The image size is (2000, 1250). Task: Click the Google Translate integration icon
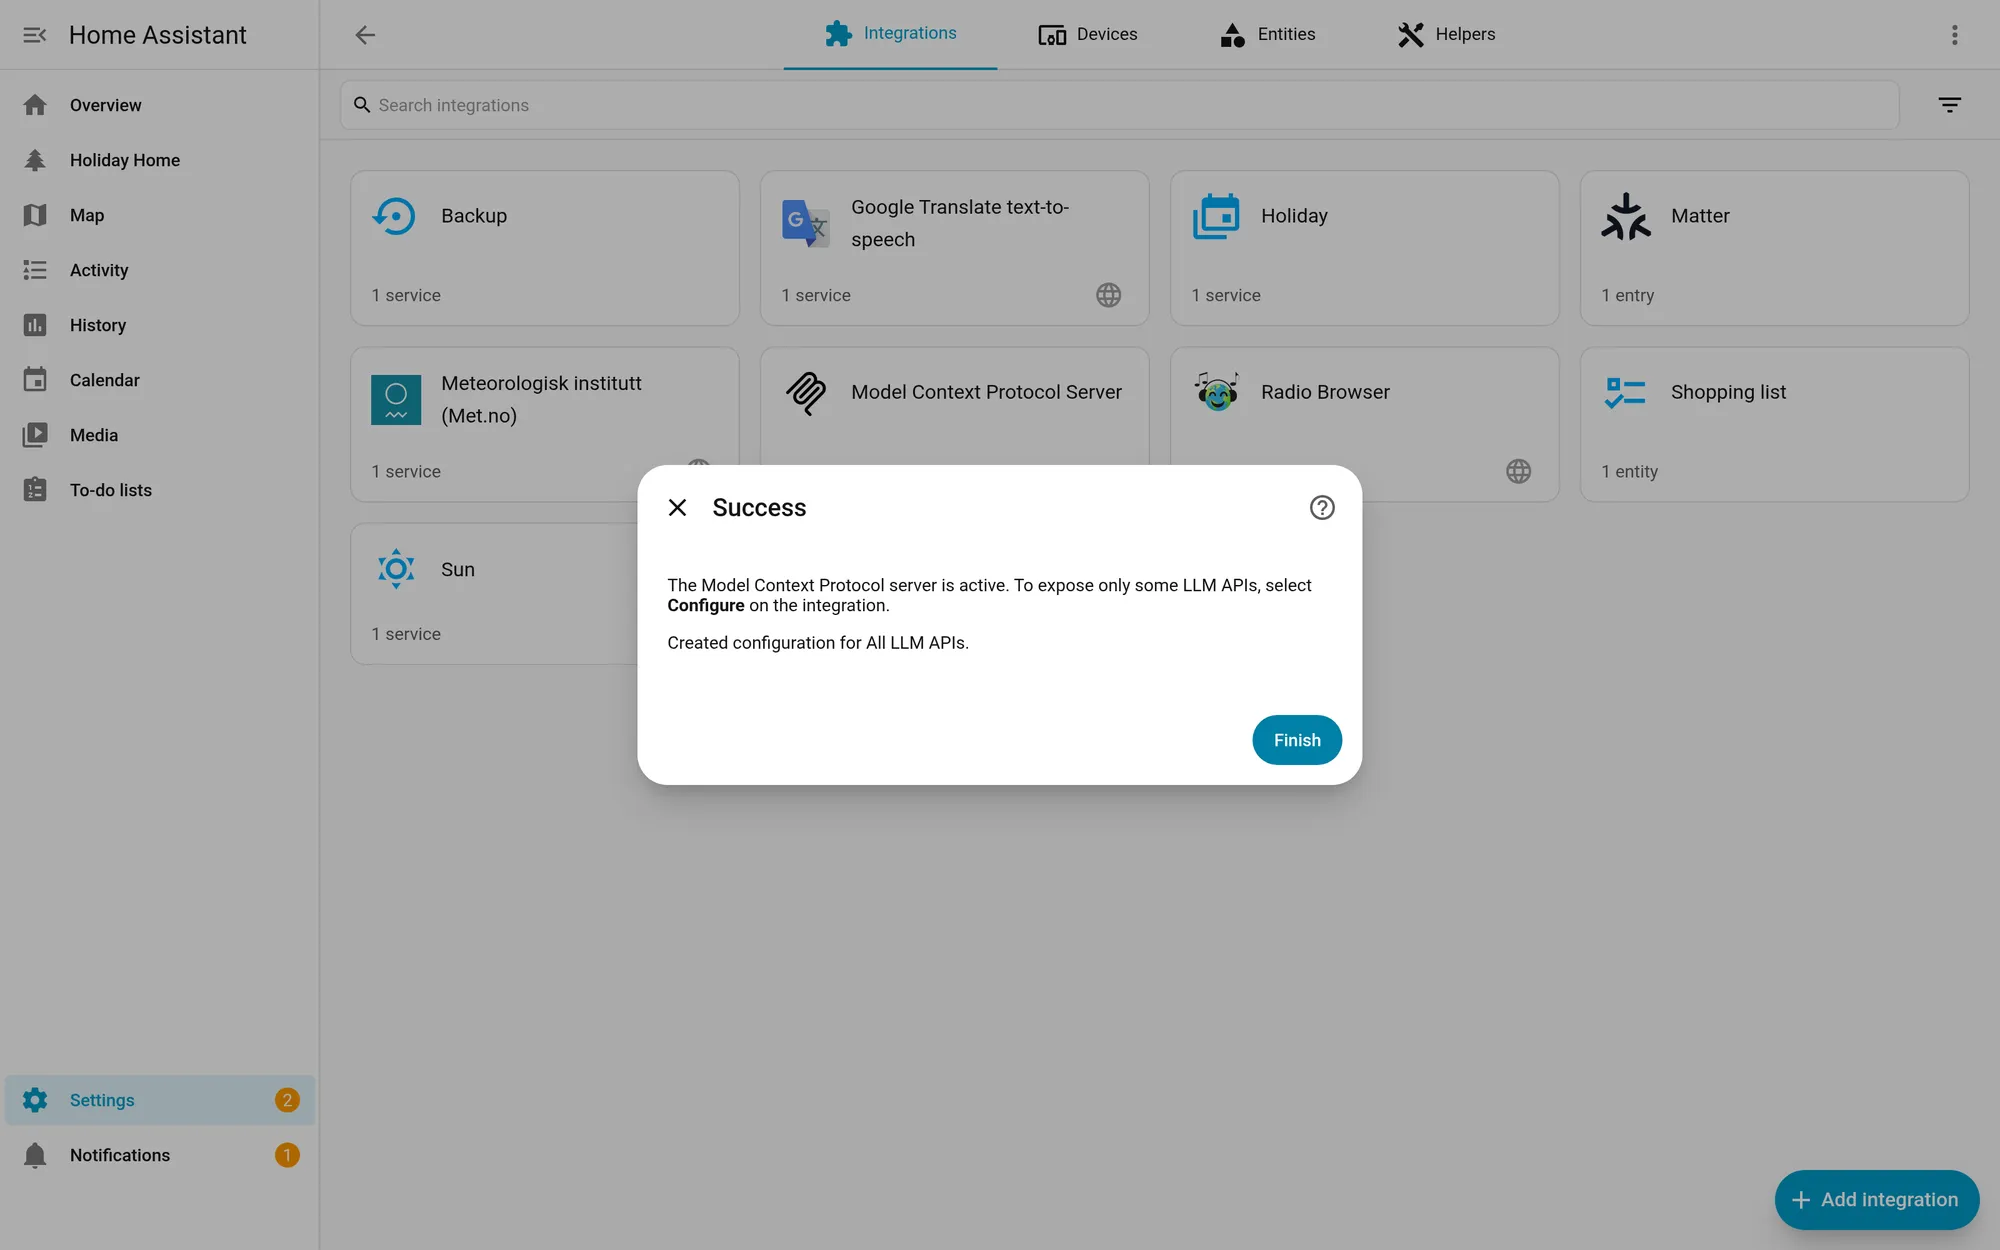coord(805,223)
